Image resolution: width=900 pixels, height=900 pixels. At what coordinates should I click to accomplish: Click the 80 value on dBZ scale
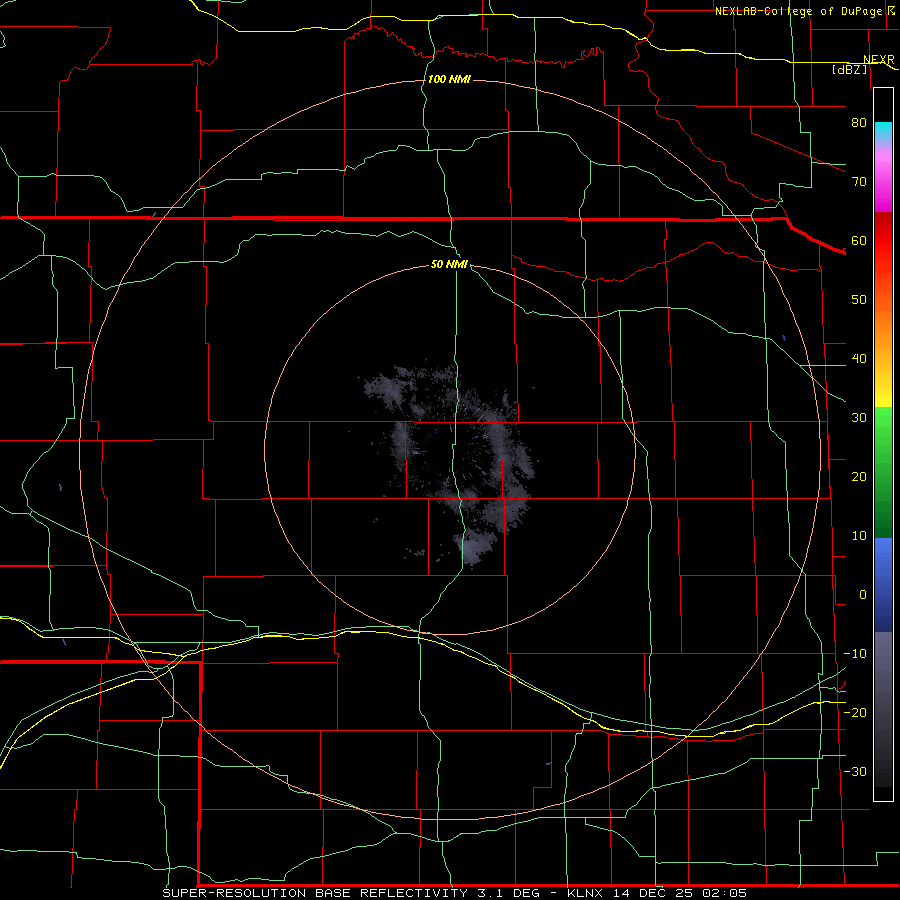click(x=859, y=122)
